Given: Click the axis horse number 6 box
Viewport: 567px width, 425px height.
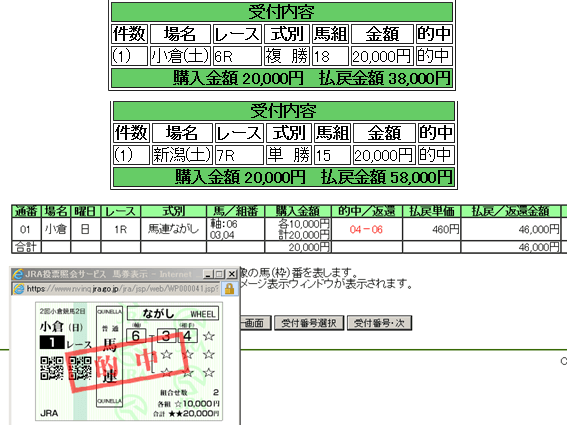Looking at the screenshot, I should pyautogui.click(x=136, y=336).
